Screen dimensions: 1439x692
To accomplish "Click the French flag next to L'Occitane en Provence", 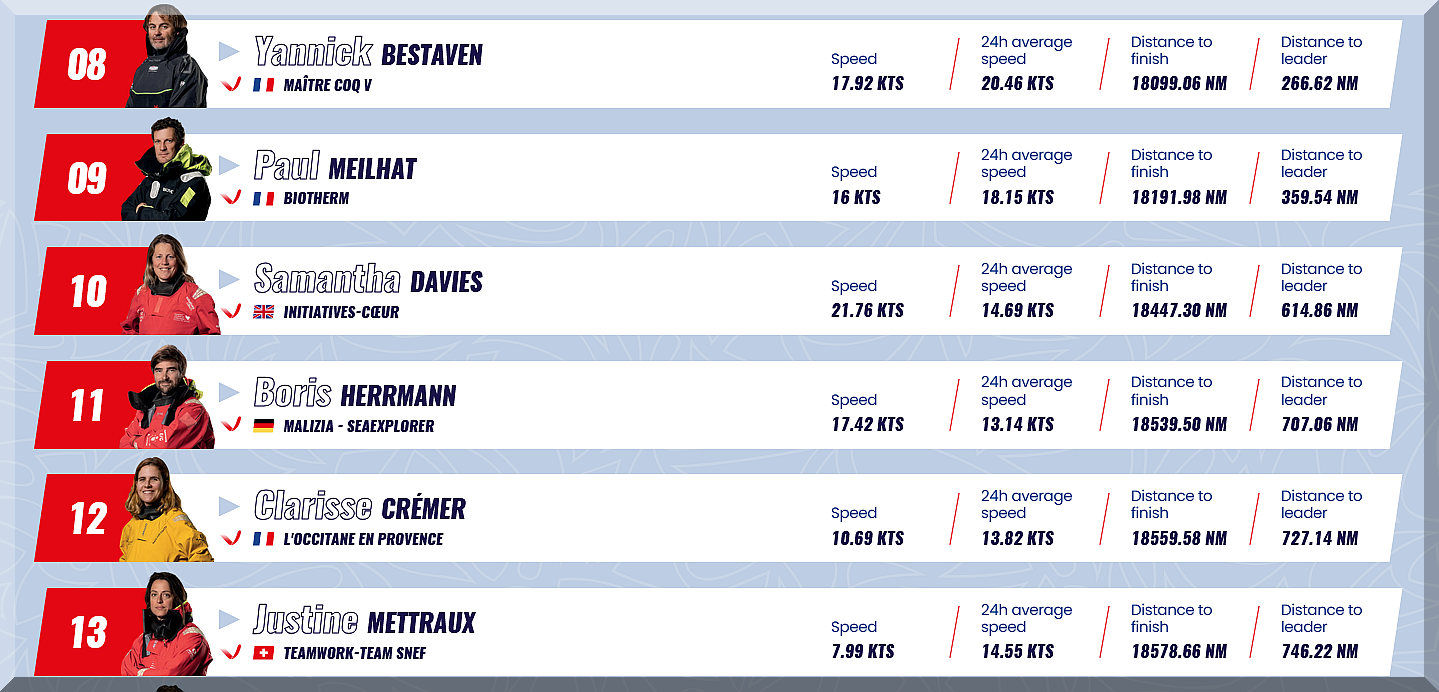I will click(263, 539).
